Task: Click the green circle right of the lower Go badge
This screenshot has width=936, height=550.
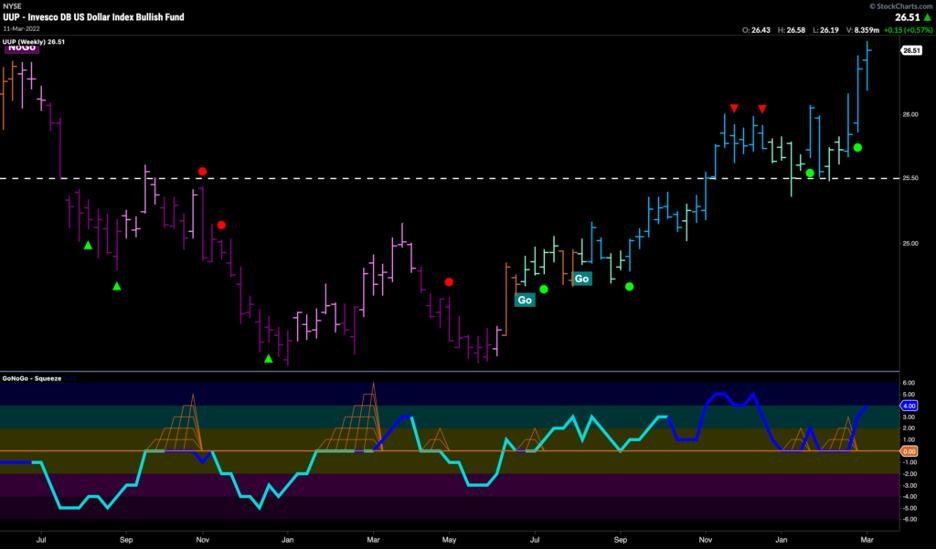Action: (544, 289)
